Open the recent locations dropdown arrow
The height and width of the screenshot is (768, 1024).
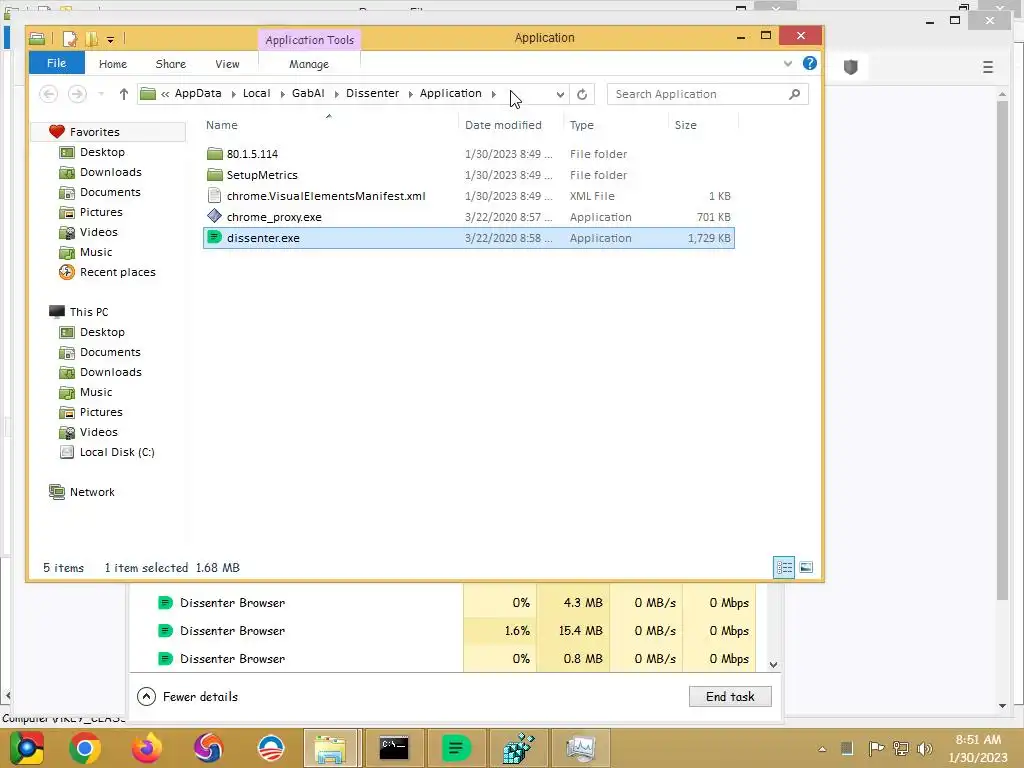[101, 94]
